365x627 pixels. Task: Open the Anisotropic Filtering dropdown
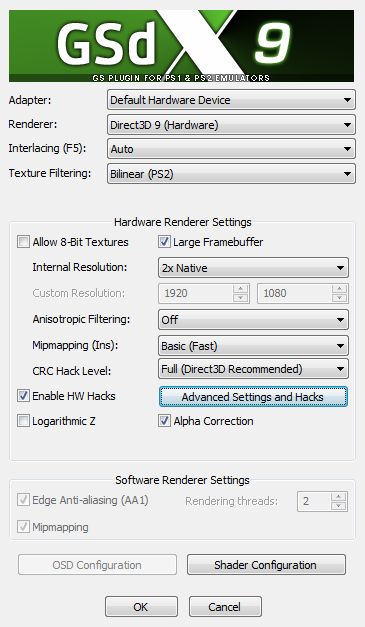tap(253, 319)
